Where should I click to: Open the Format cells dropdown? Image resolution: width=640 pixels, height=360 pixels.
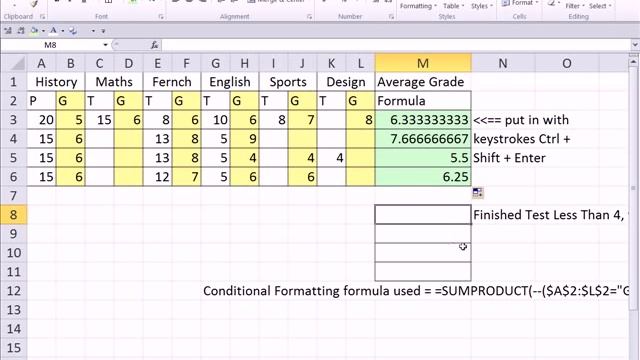[x=520, y=3]
